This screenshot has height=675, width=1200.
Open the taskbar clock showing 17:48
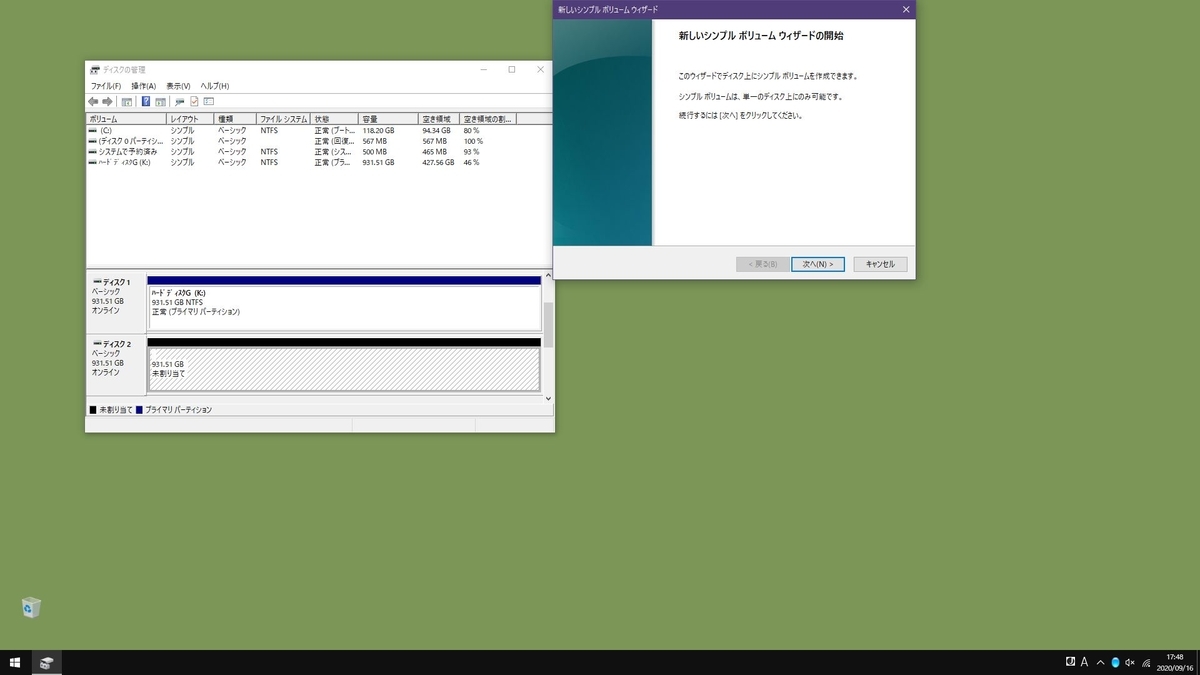[x=1173, y=662]
